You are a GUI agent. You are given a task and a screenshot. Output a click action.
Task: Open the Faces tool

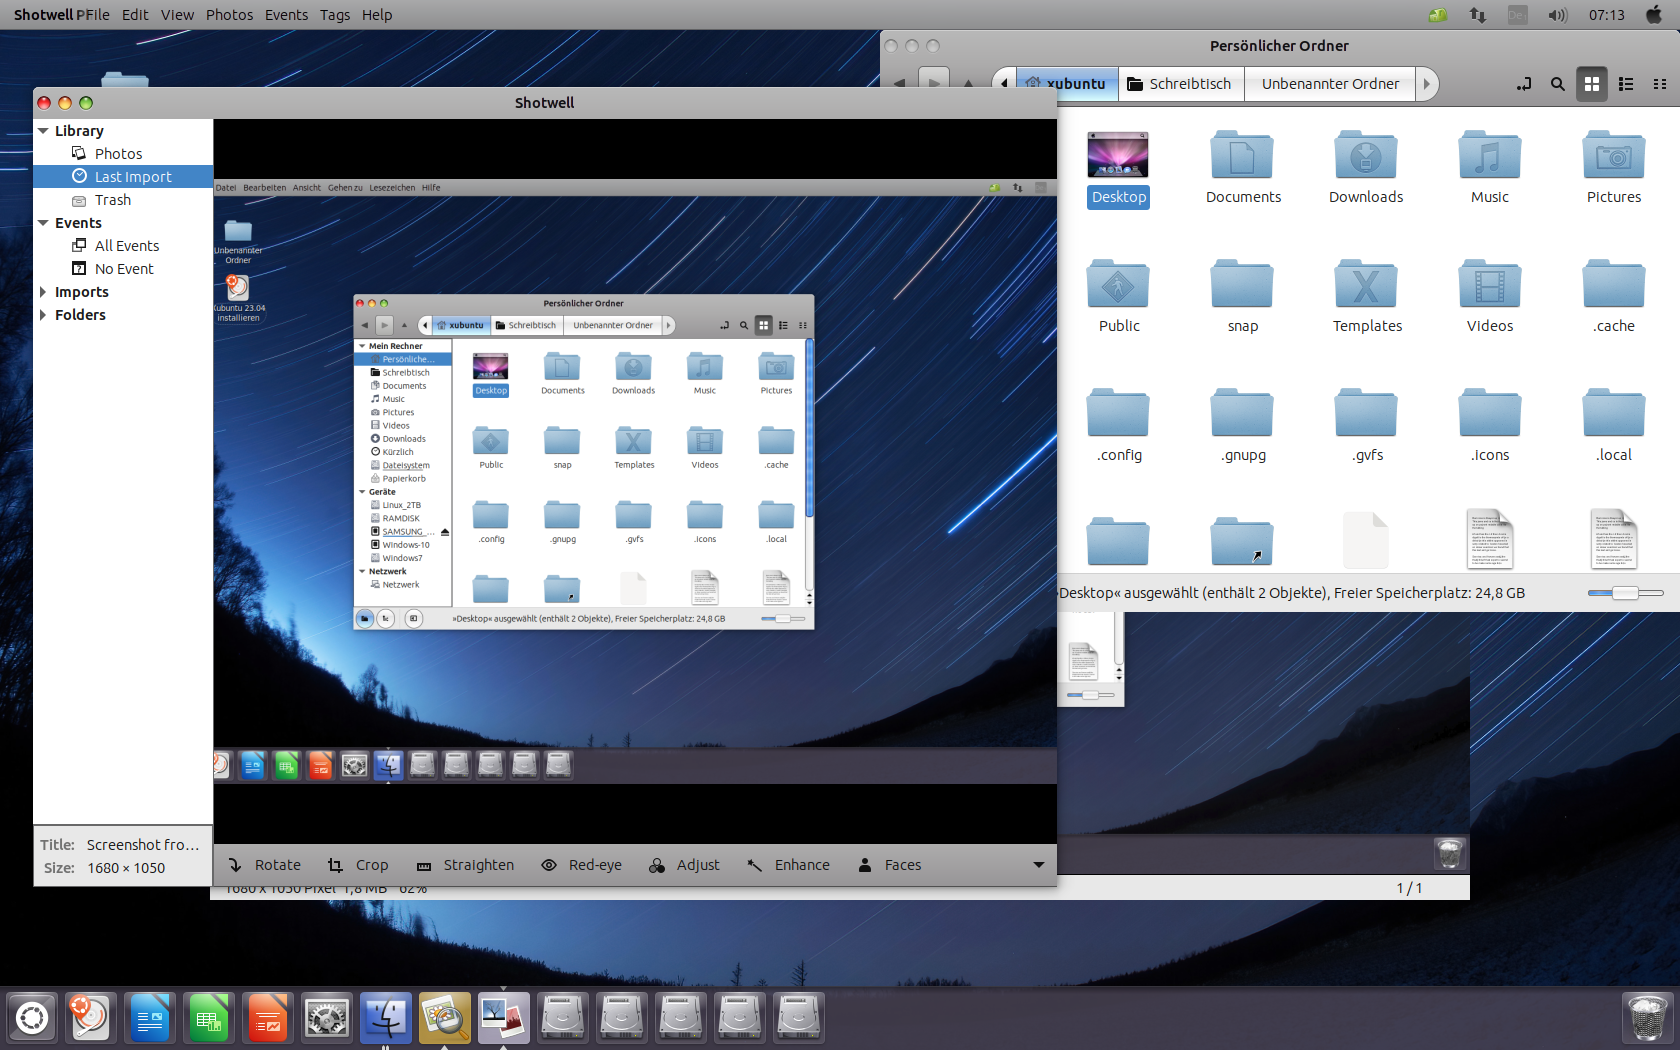pyautogui.click(x=889, y=865)
